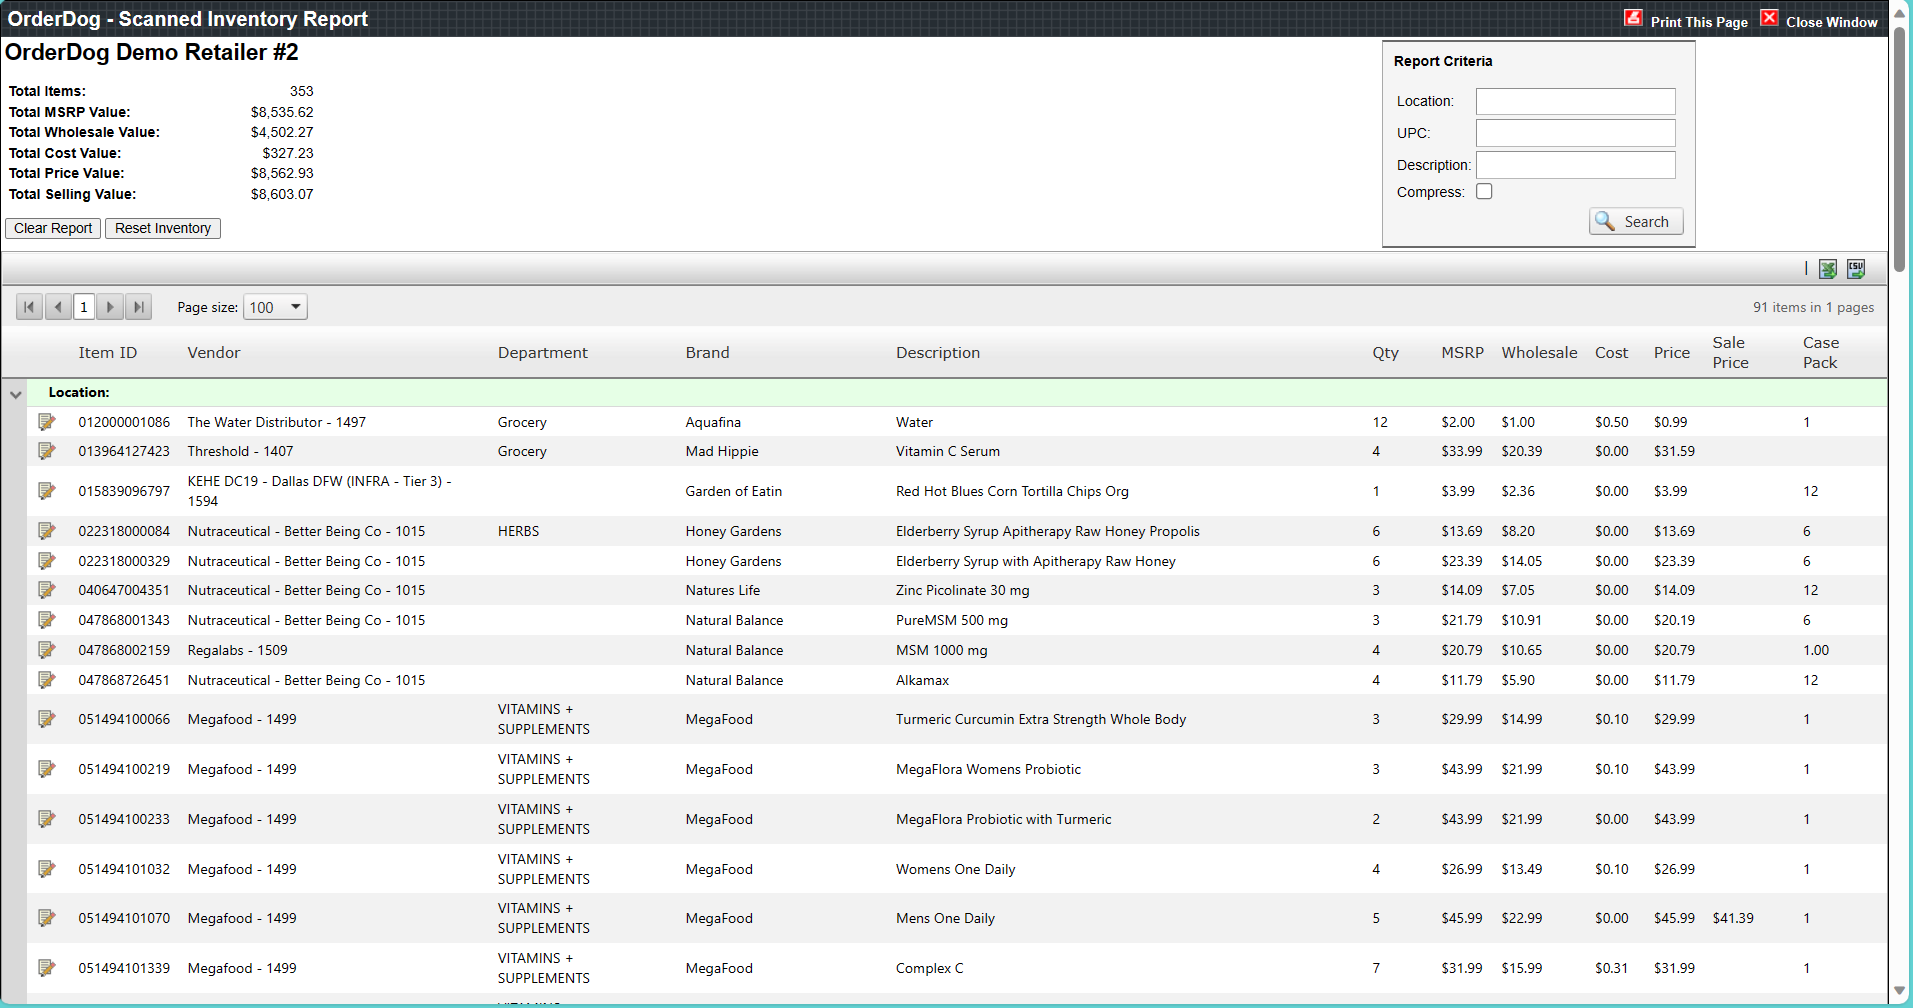Open the Page size dropdown
Viewport: 1913px width, 1008px height.
pos(275,307)
